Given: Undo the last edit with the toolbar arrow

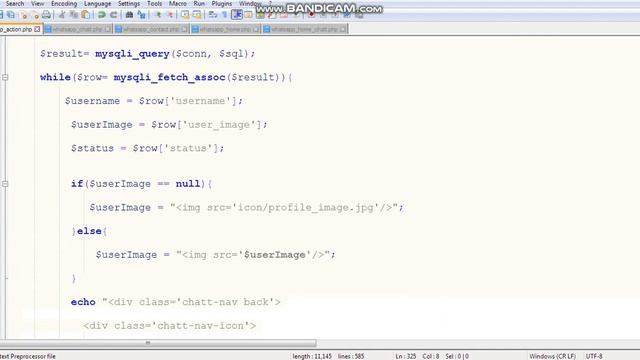Looking at the screenshot, I should coord(102,15).
